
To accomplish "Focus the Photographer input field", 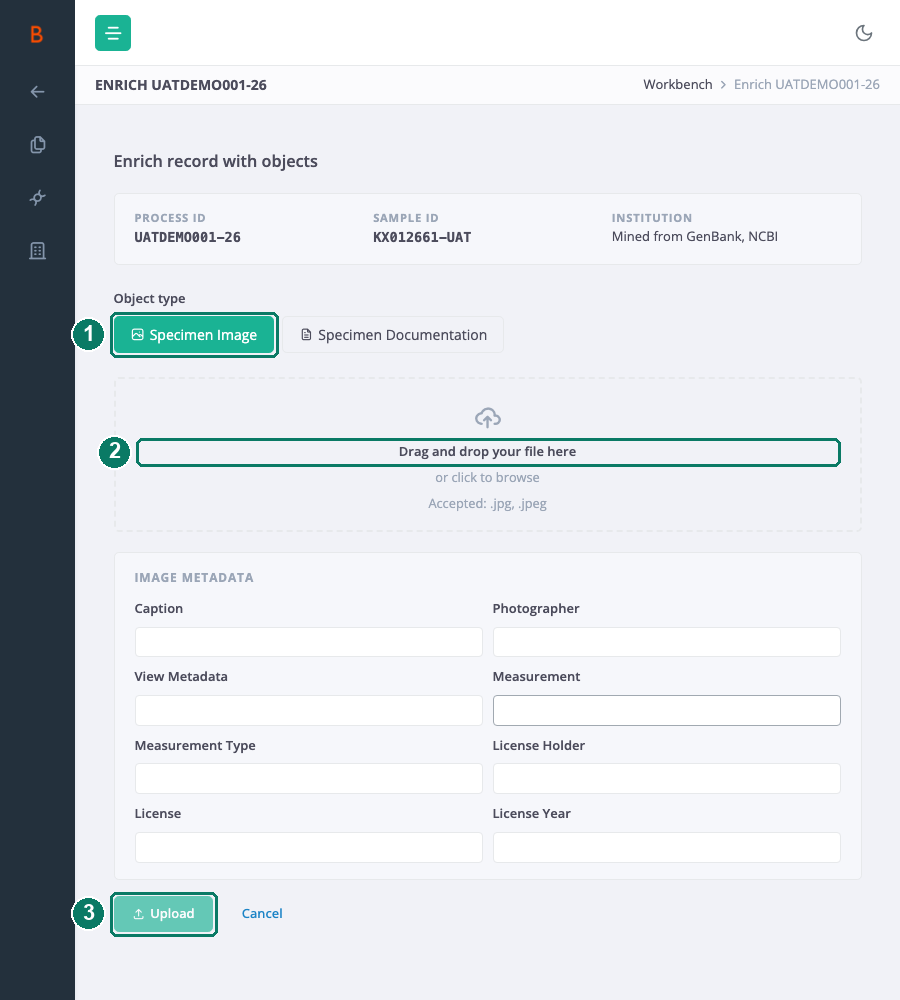I will [x=667, y=642].
